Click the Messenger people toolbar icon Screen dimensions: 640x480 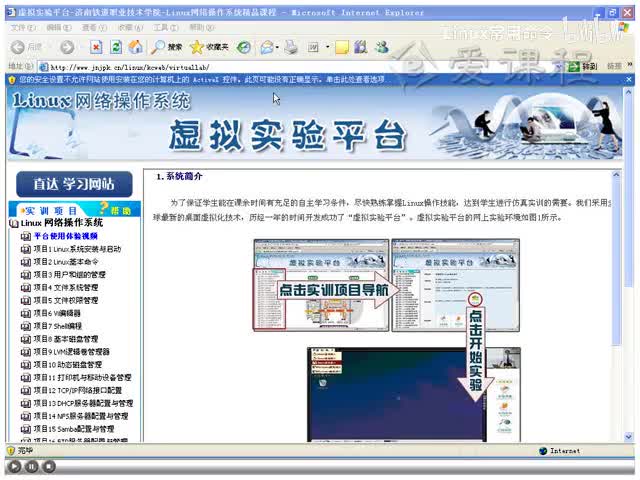click(x=382, y=47)
